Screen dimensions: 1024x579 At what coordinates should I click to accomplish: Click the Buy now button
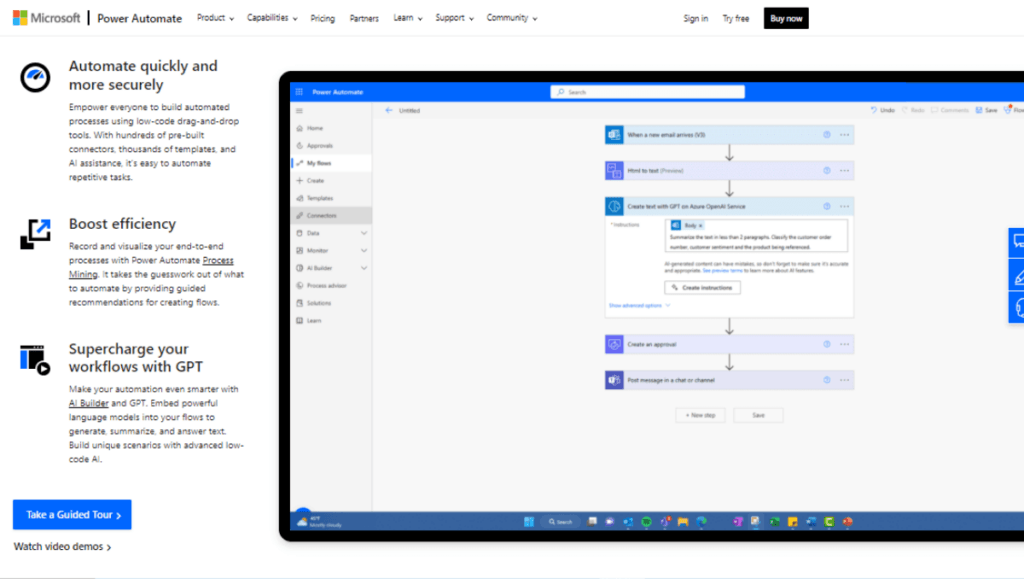point(786,17)
